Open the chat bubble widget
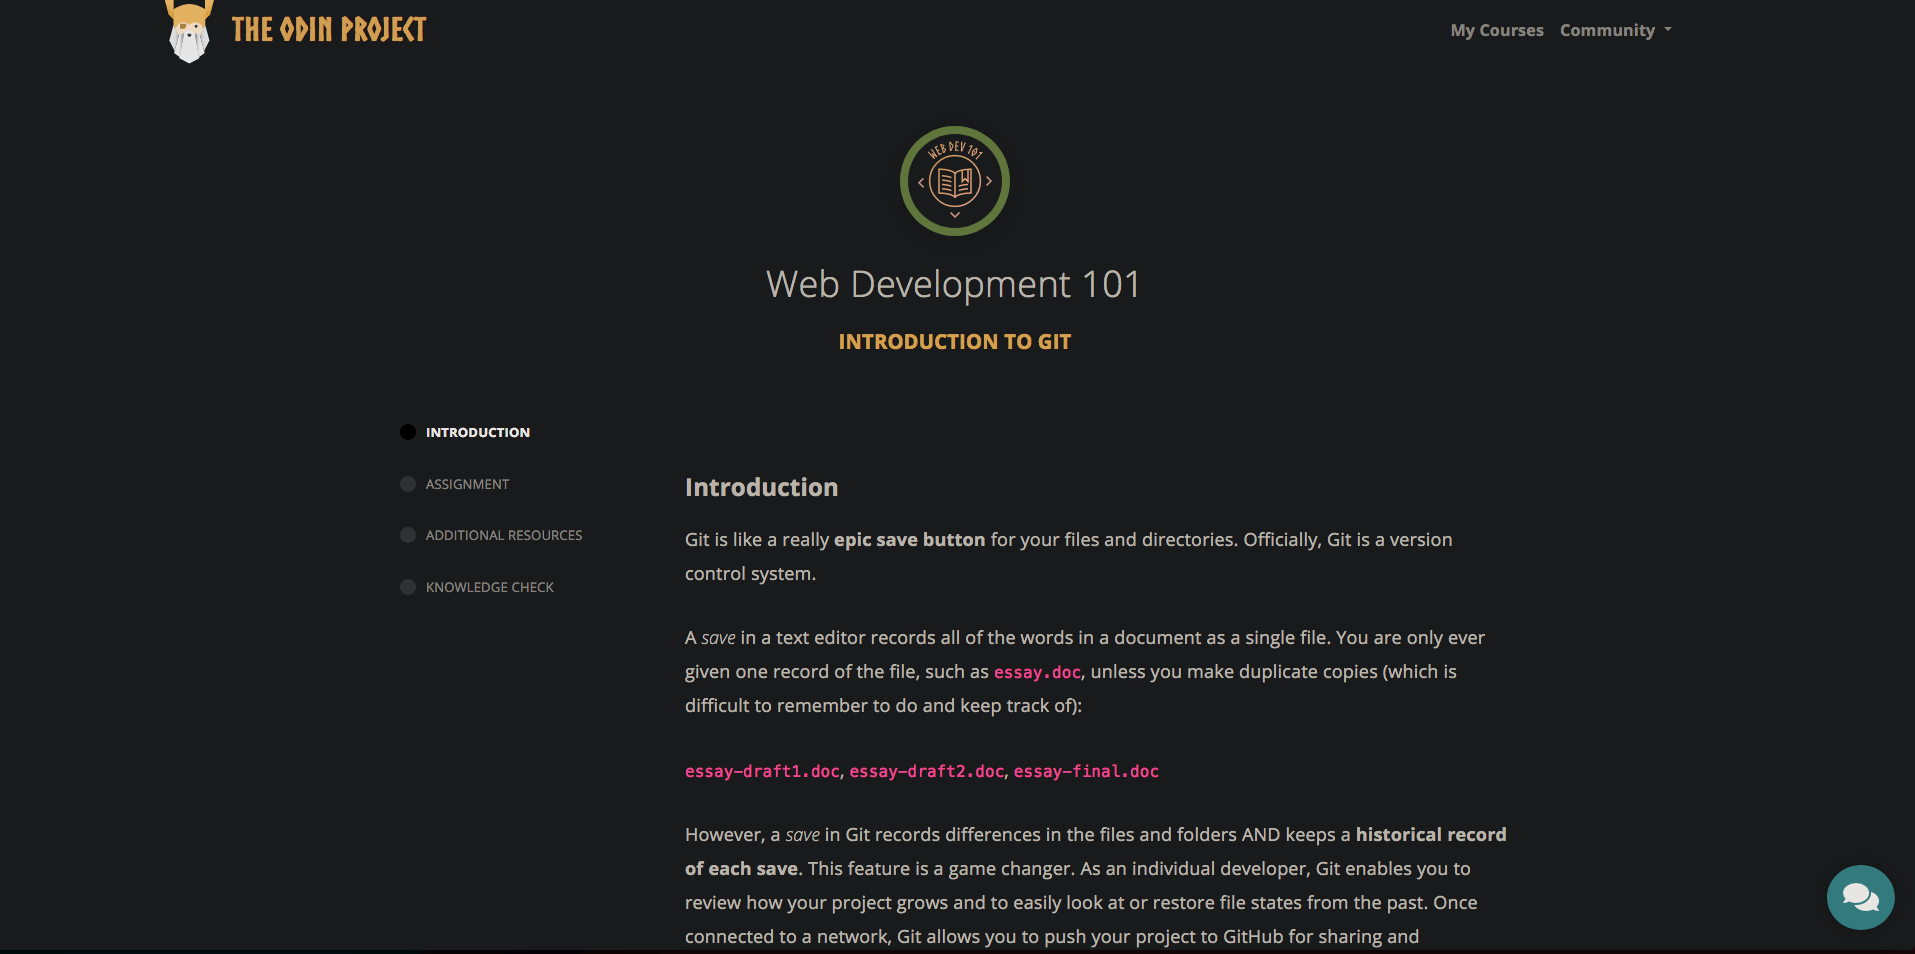 coord(1860,897)
